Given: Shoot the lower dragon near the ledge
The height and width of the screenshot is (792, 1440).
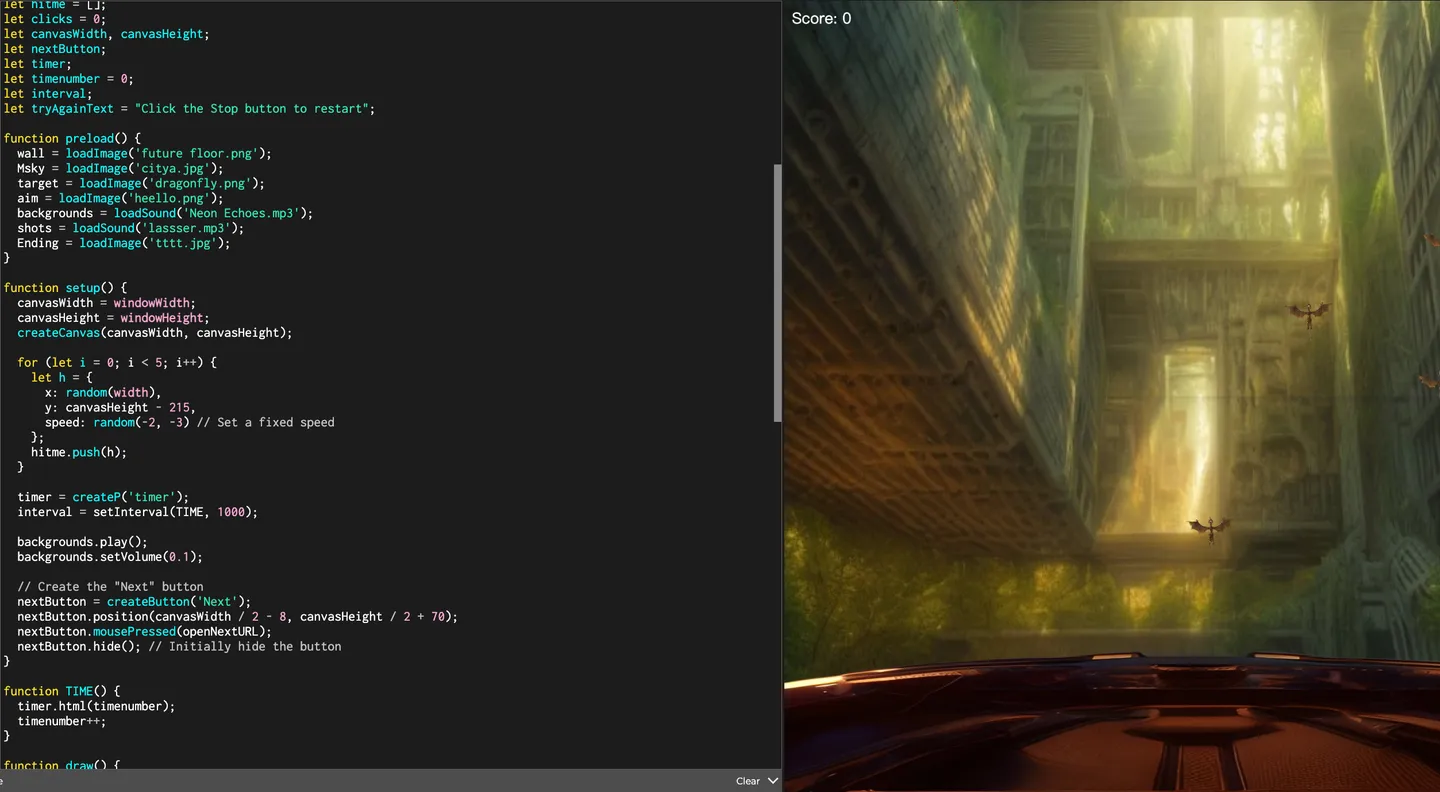Looking at the screenshot, I should click(1210, 527).
